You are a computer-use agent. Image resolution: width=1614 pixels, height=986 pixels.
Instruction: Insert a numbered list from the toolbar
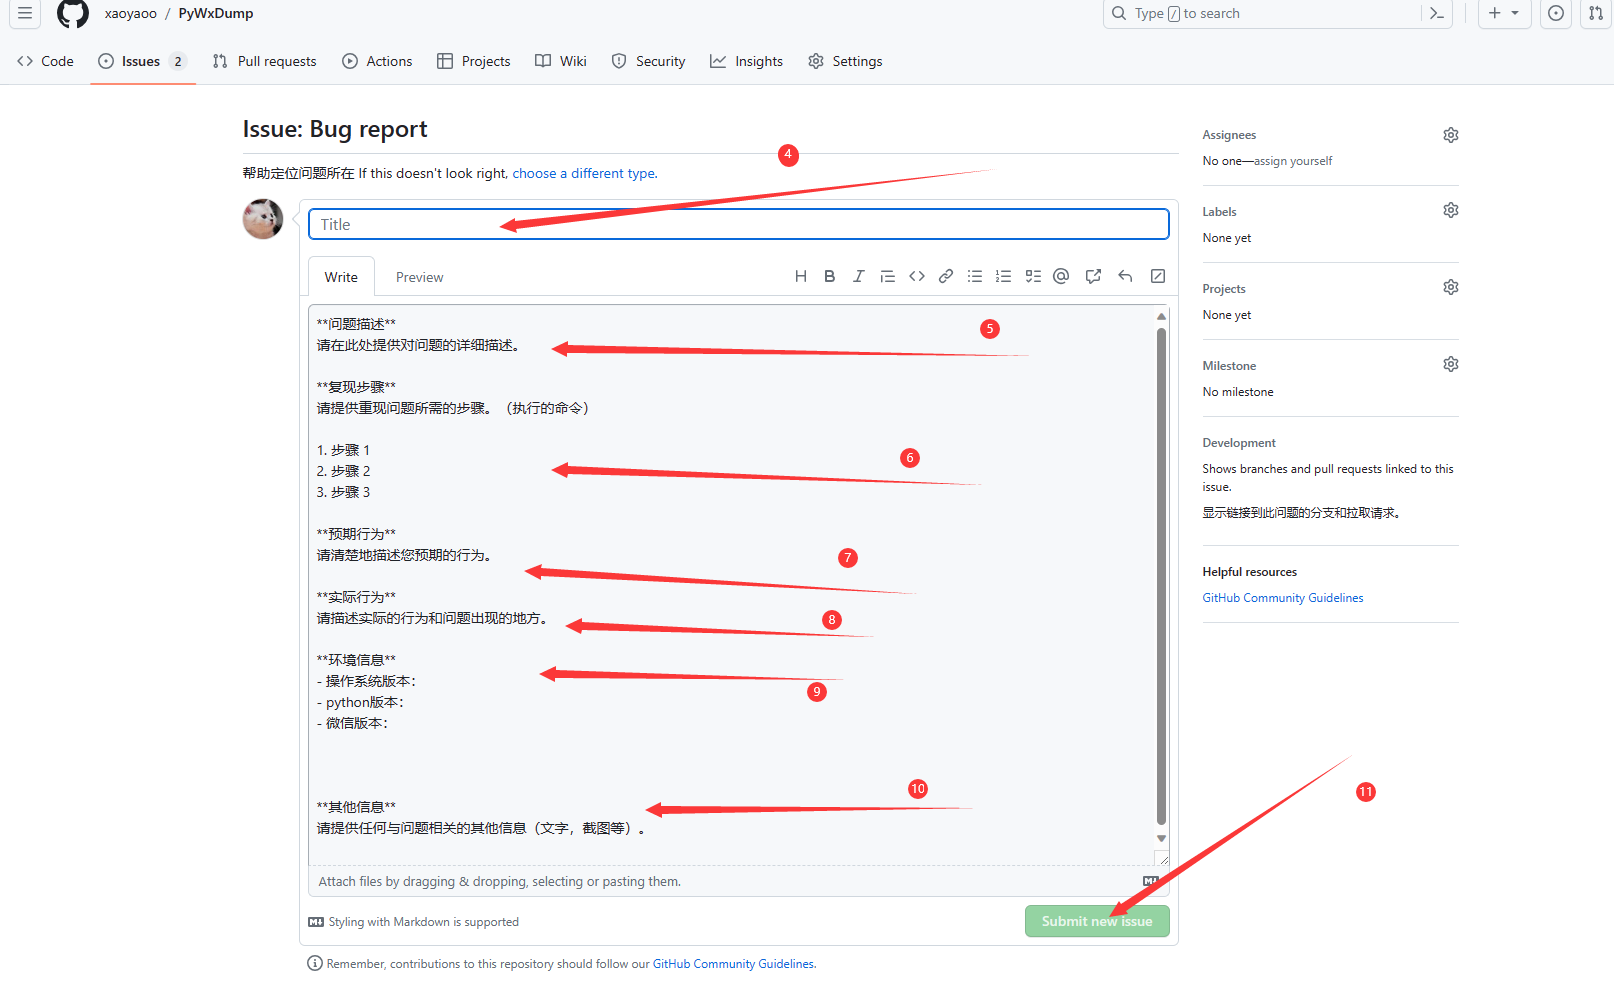[x=1003, y=277]
